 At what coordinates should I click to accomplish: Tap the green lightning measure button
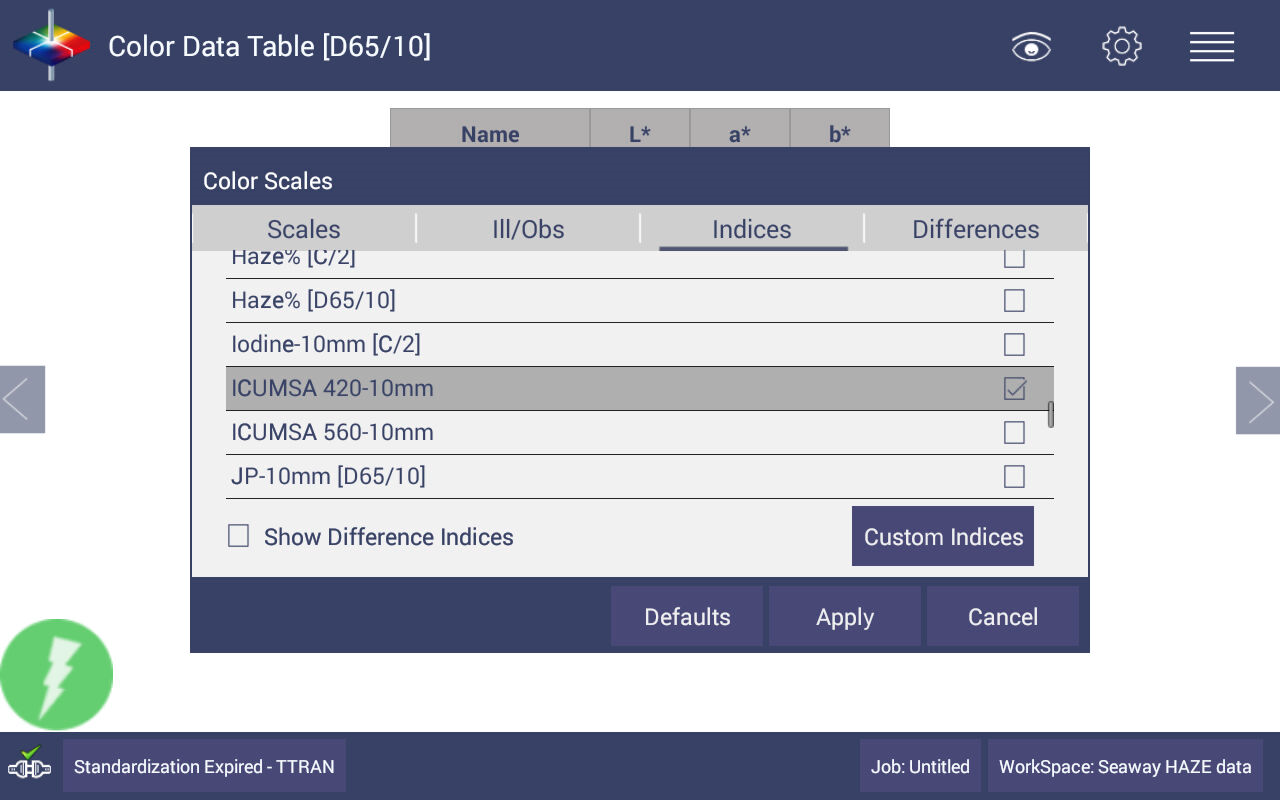[57, 675]
